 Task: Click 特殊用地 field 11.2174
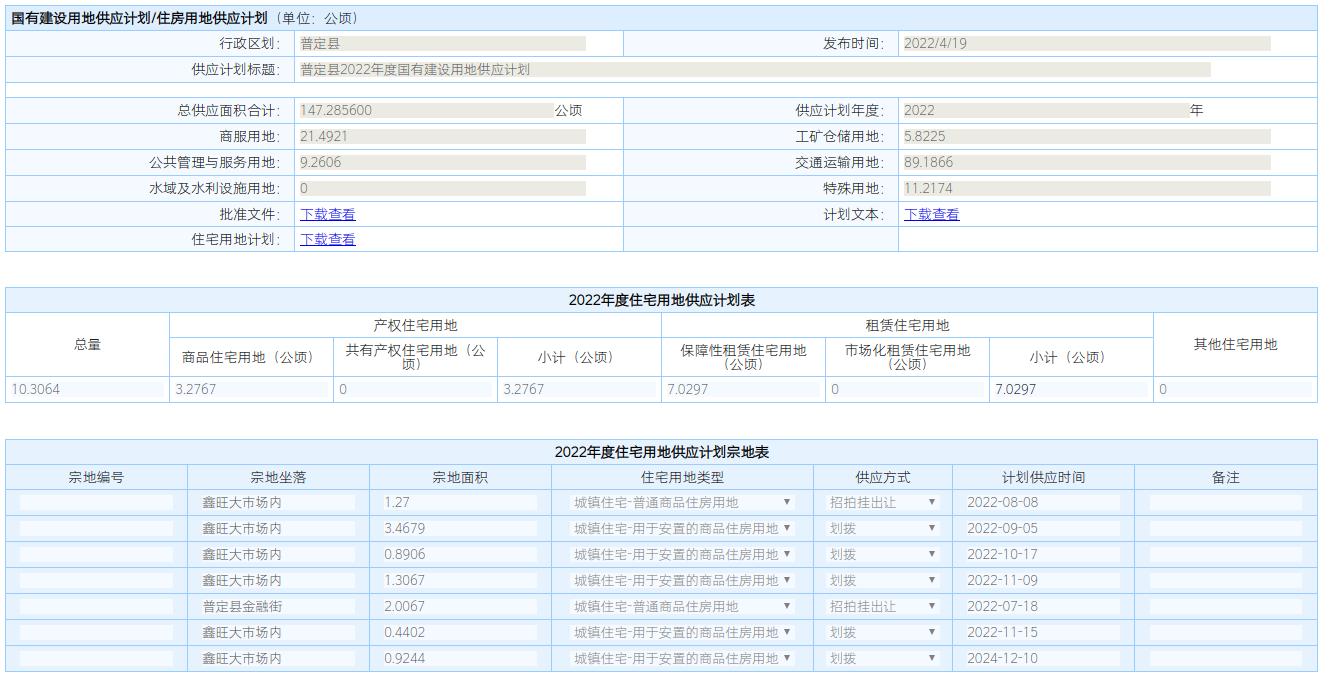[x=1086, y=188]
